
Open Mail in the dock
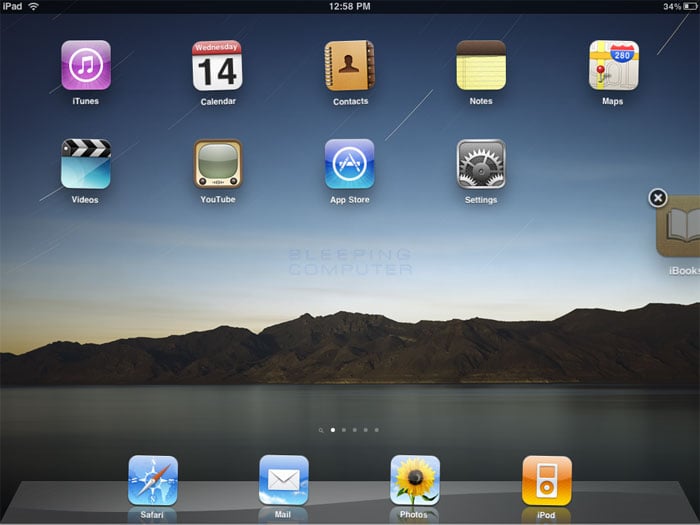pyautogui.click(x=283, y=480)
